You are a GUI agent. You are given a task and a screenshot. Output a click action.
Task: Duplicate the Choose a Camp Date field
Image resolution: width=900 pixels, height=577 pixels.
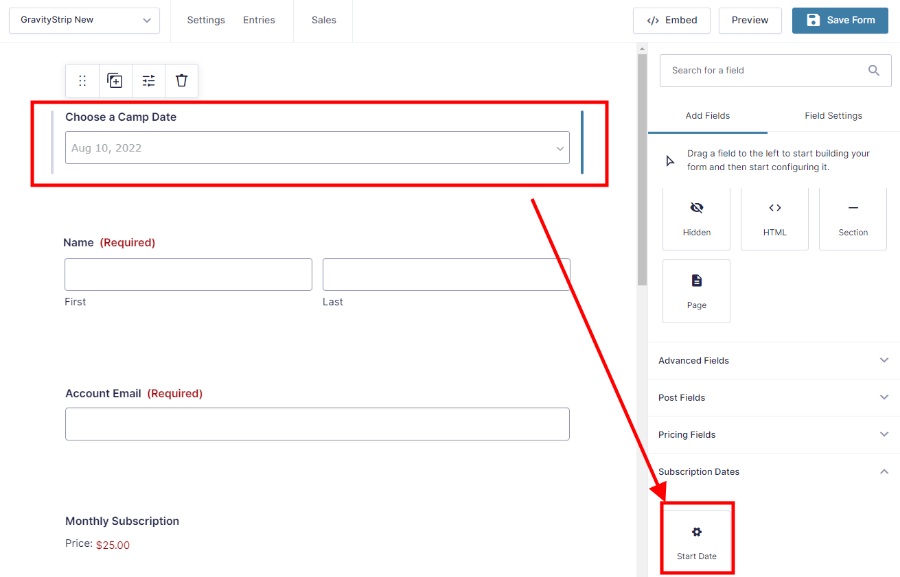(115, 81)
